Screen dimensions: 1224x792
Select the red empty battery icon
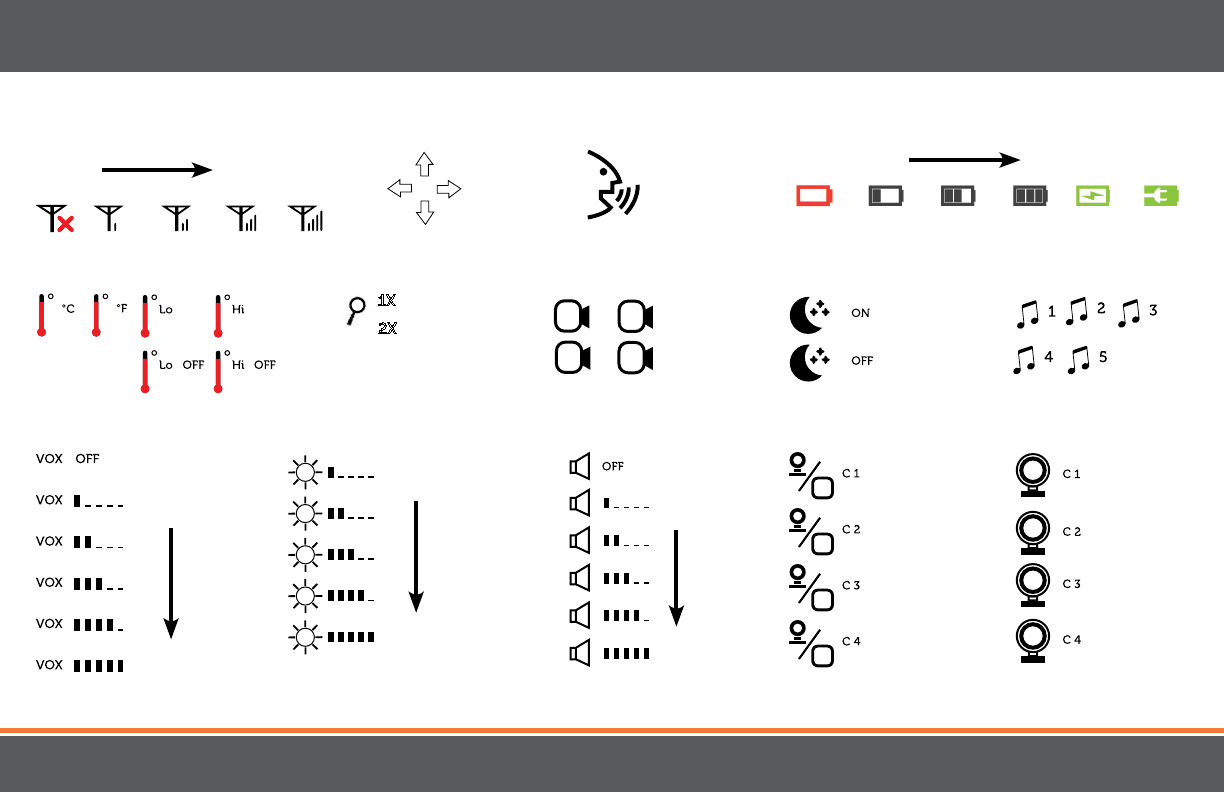coord(814,195)
